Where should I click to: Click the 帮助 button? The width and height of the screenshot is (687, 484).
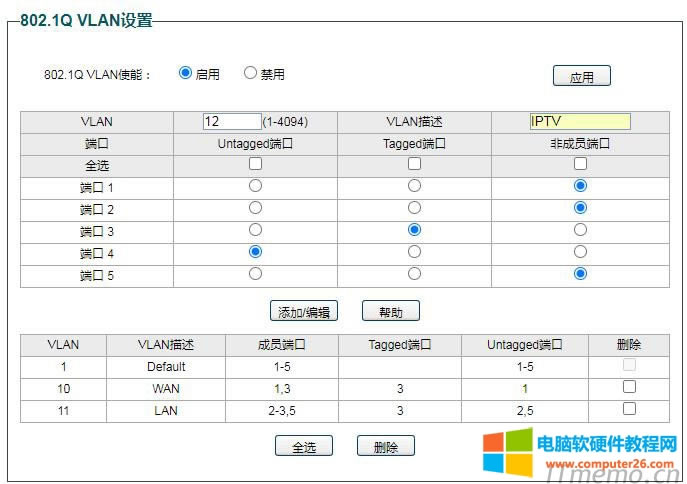pyautogui.click(x=390, y=311)
